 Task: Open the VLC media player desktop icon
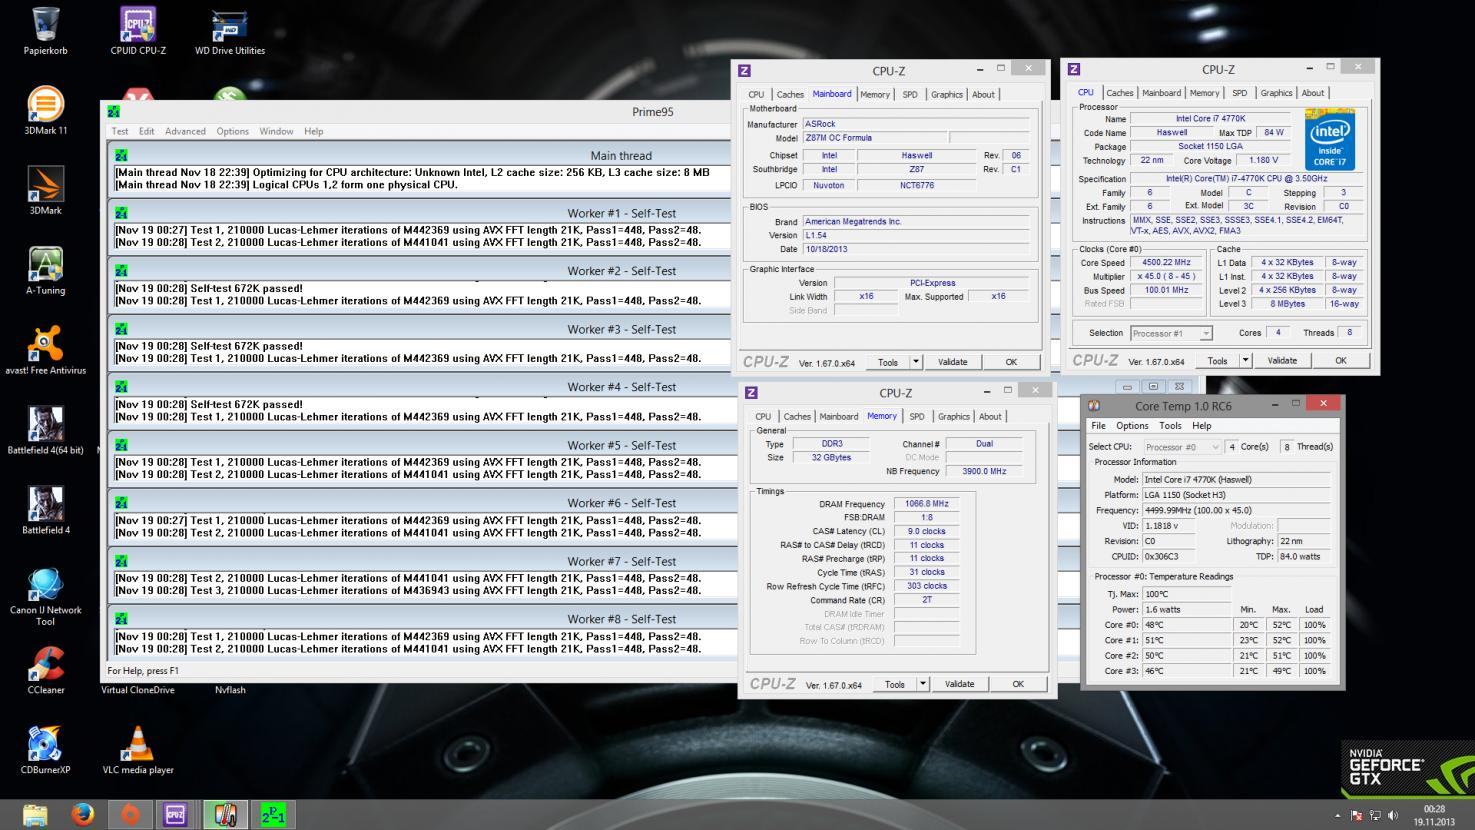(x=138, y=750)
